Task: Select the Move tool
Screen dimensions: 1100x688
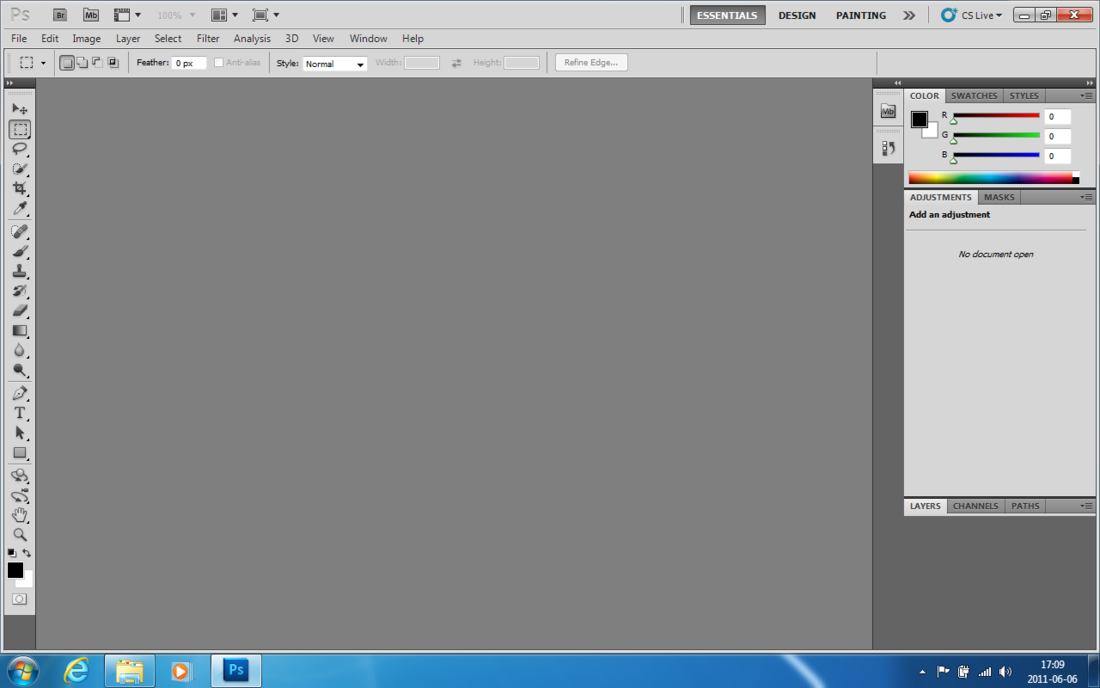Action: [20, 109]
